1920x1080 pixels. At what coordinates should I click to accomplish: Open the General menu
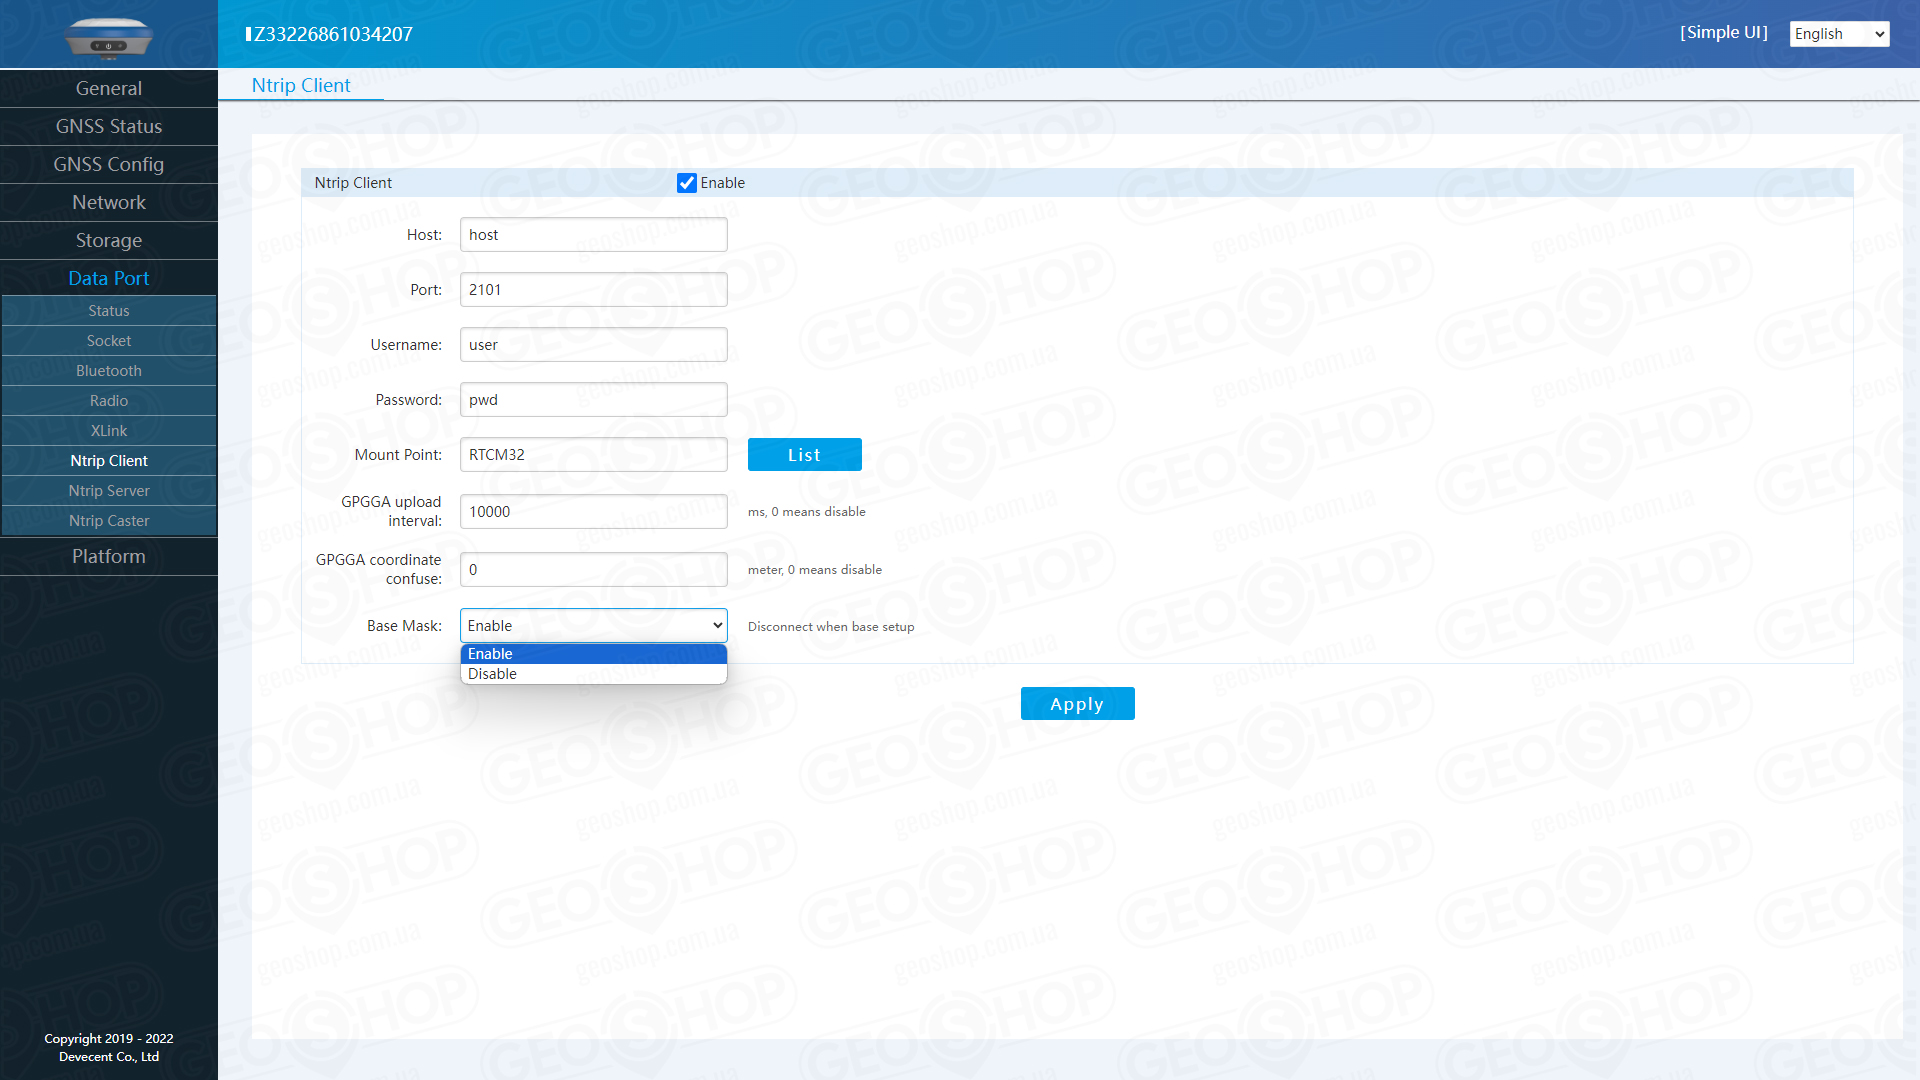click(109, 89)
